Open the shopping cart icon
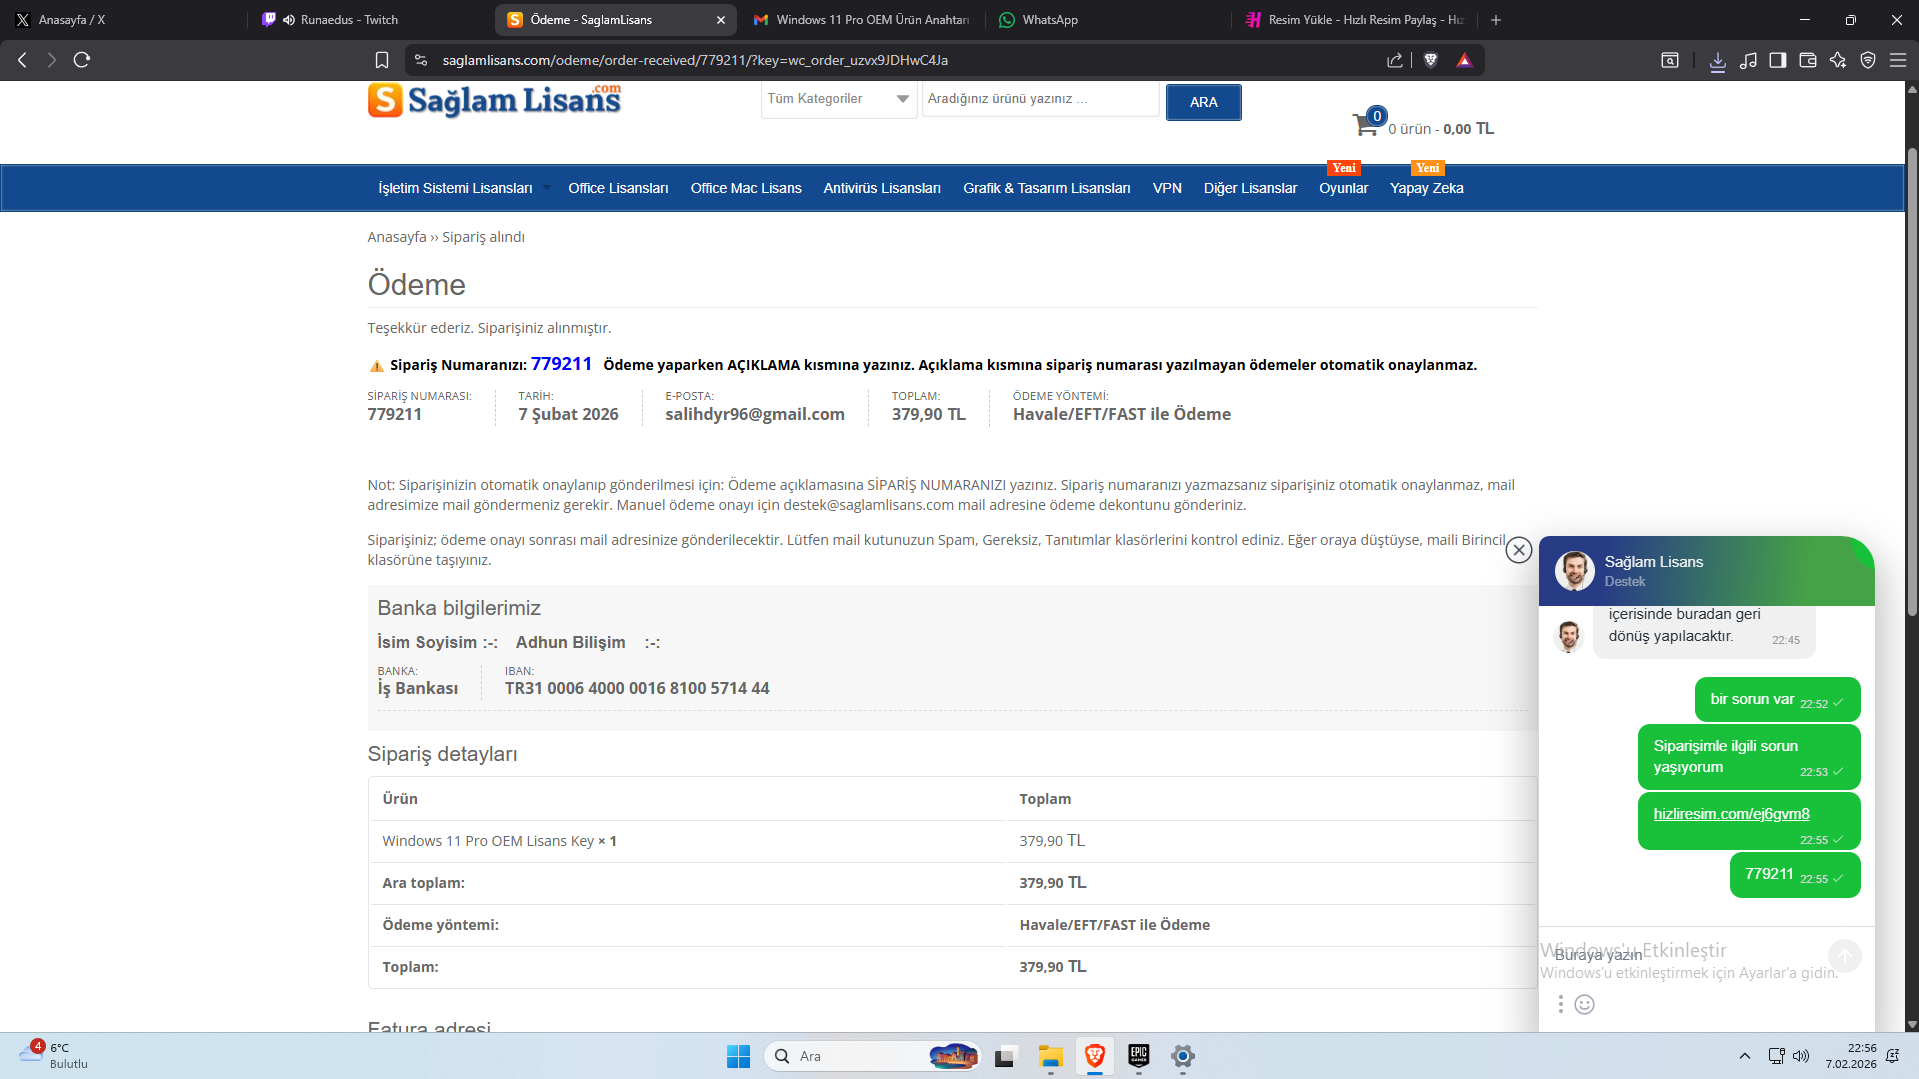1919x1079 pixels. click(1367, 124)
